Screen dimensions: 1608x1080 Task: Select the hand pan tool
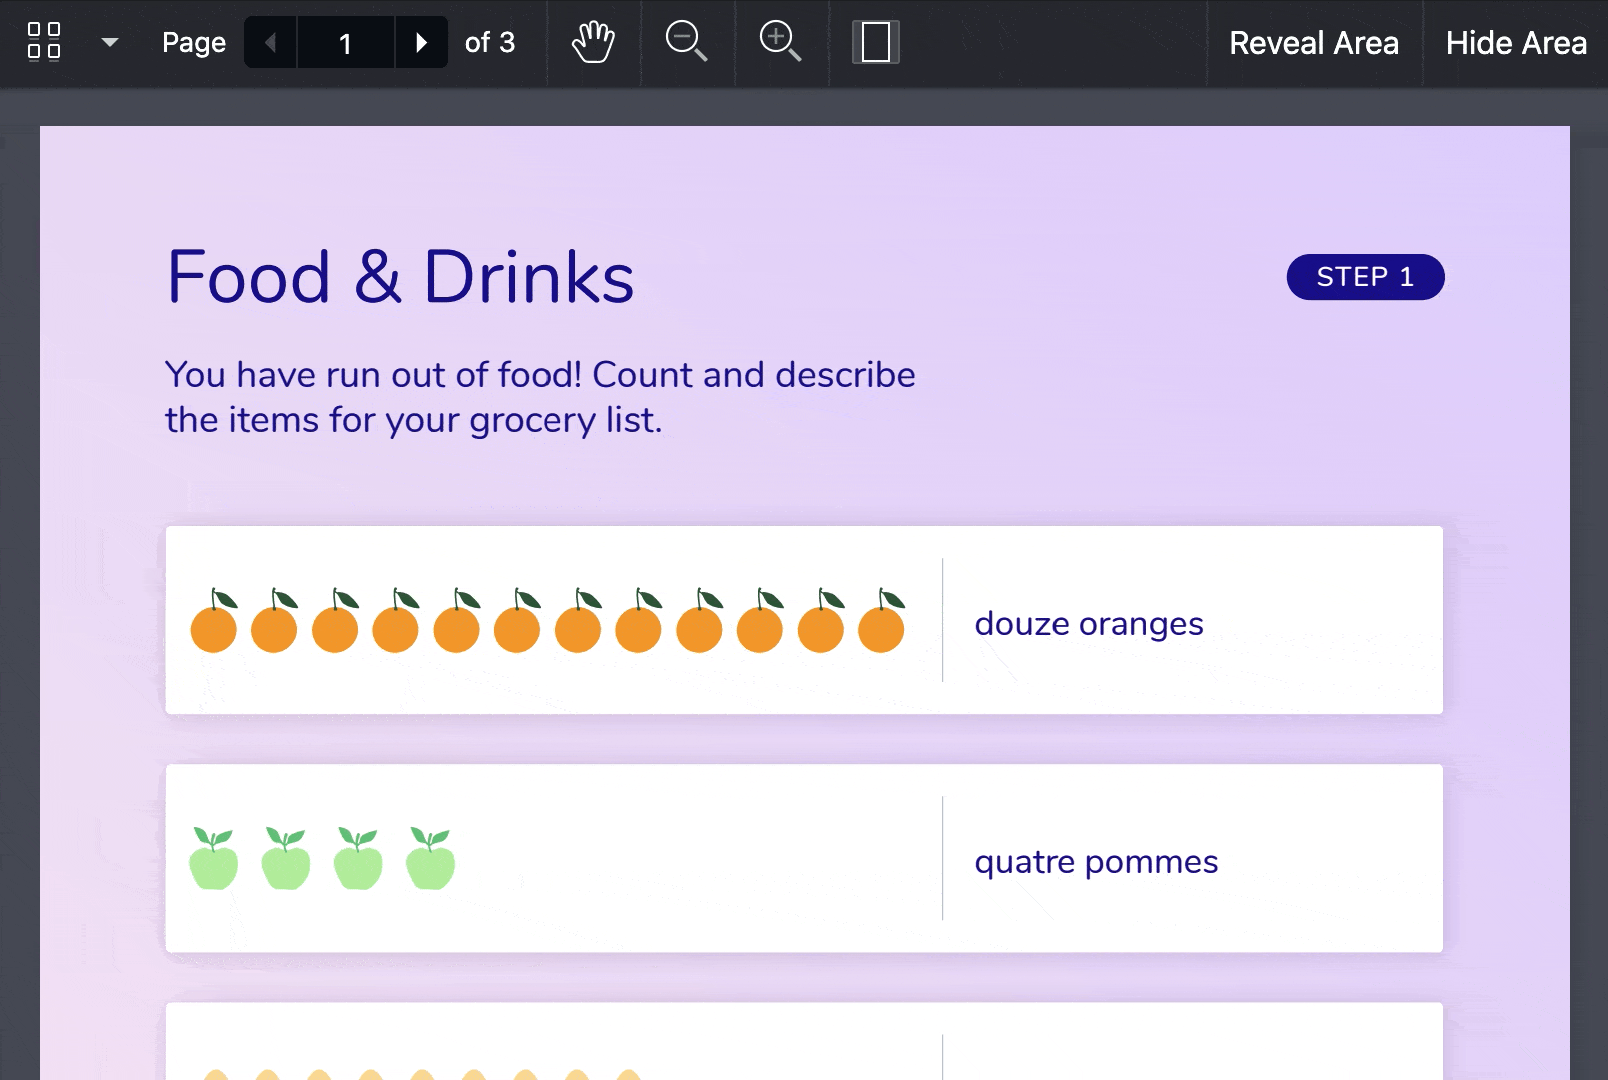[593, 42]
